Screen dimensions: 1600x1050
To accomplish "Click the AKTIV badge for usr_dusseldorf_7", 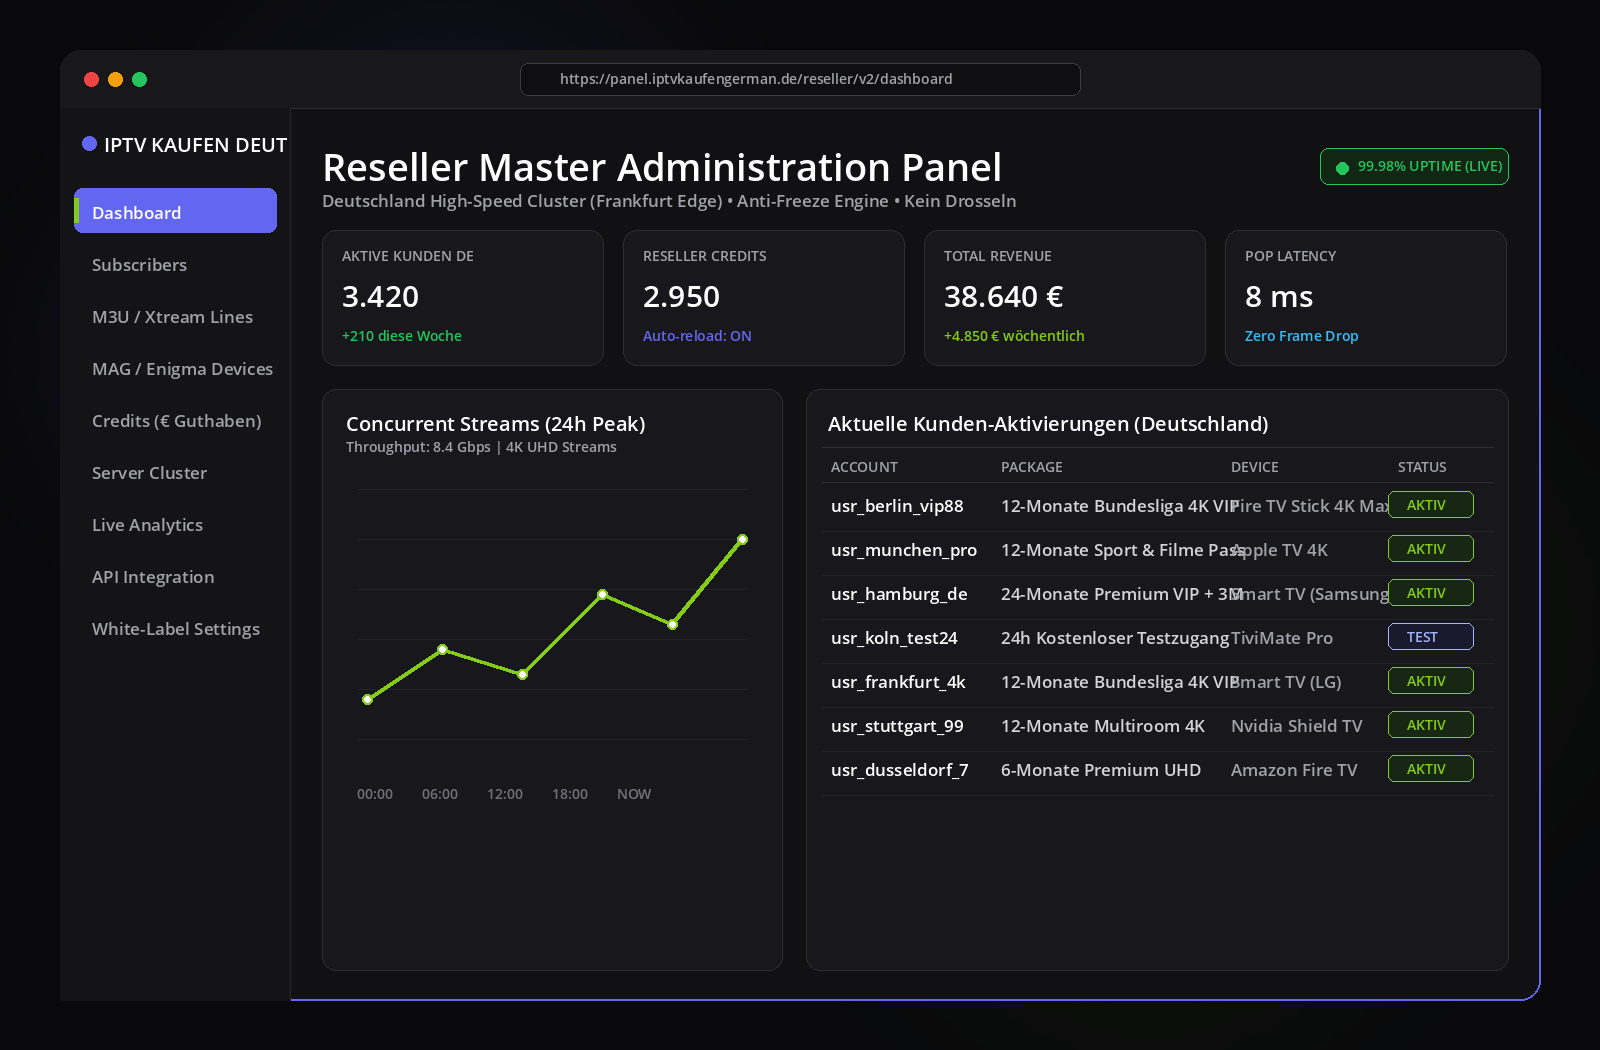I will (1430, 769).
